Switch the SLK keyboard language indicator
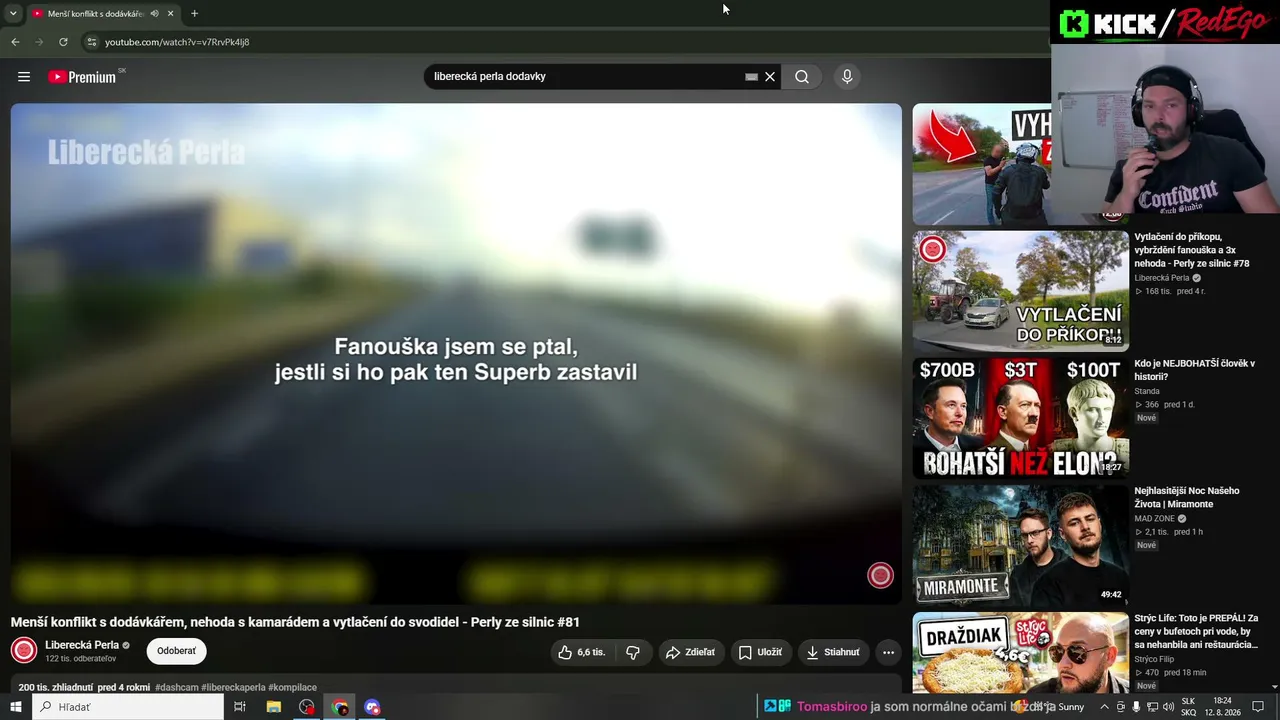This screenshot has width=1280, height=720. pyautogui.click(x=1188, y=707)
